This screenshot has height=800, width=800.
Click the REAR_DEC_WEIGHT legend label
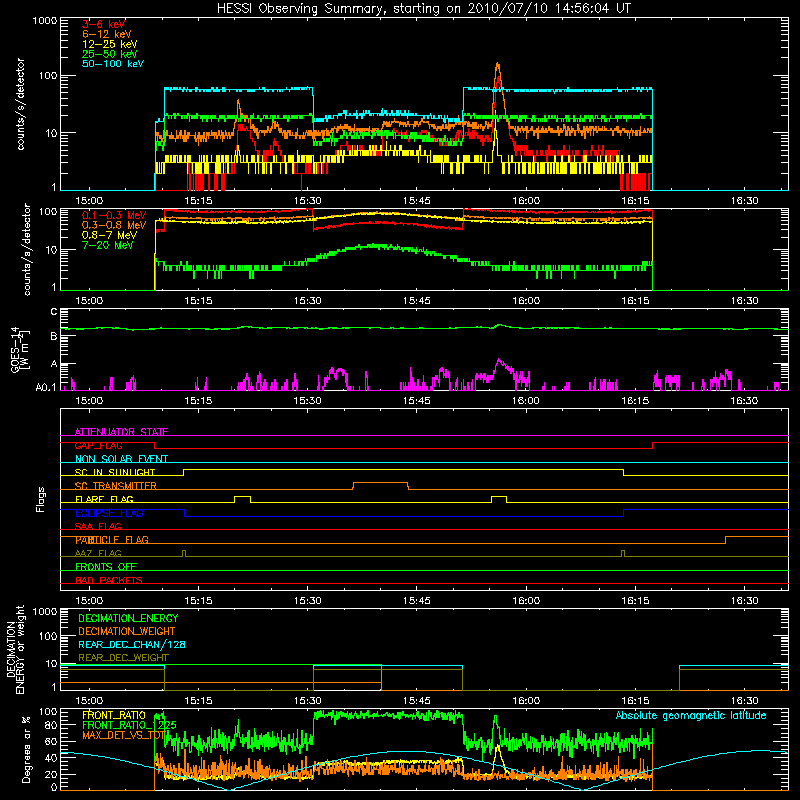123,658
